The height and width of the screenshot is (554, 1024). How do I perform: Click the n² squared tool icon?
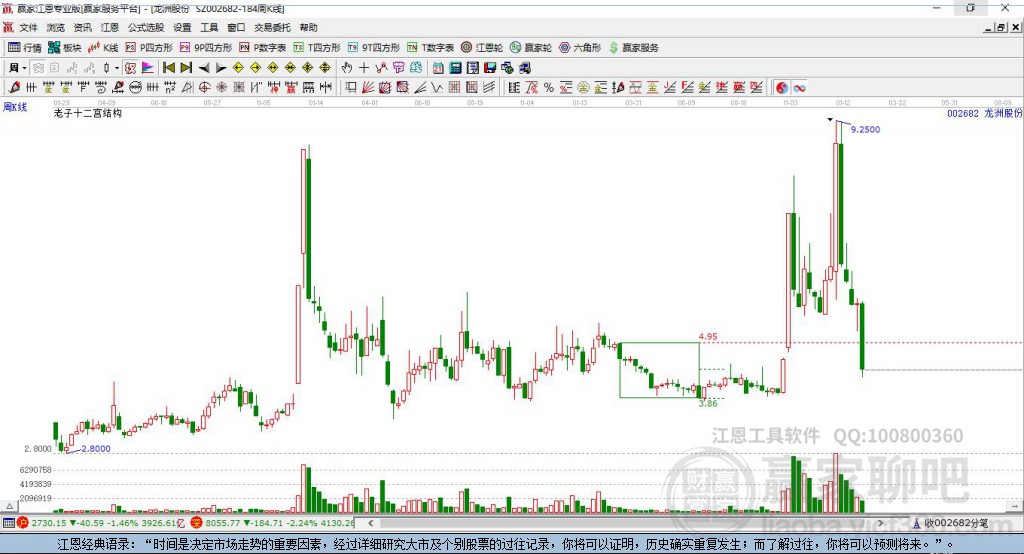pos(169,88)
